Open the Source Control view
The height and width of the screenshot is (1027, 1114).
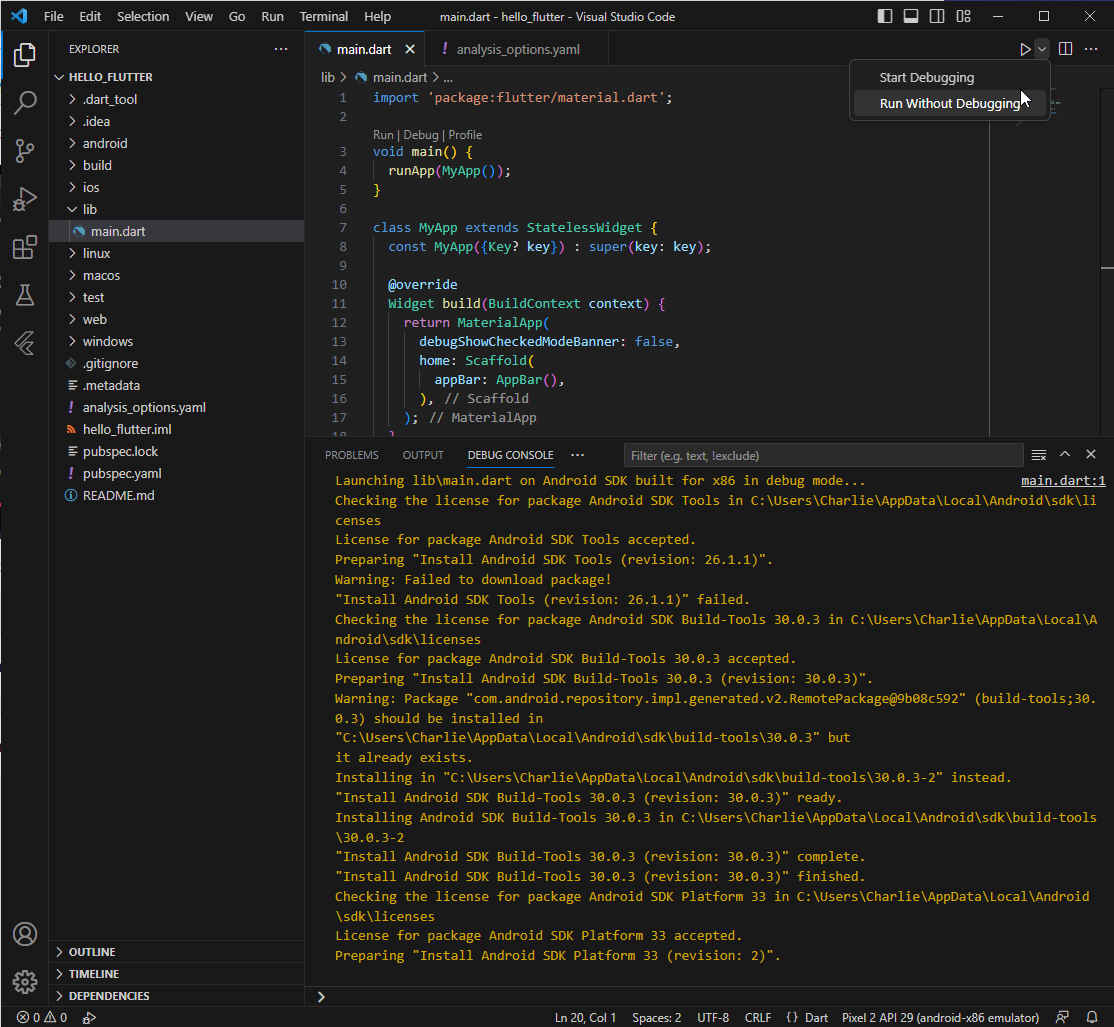25,151
